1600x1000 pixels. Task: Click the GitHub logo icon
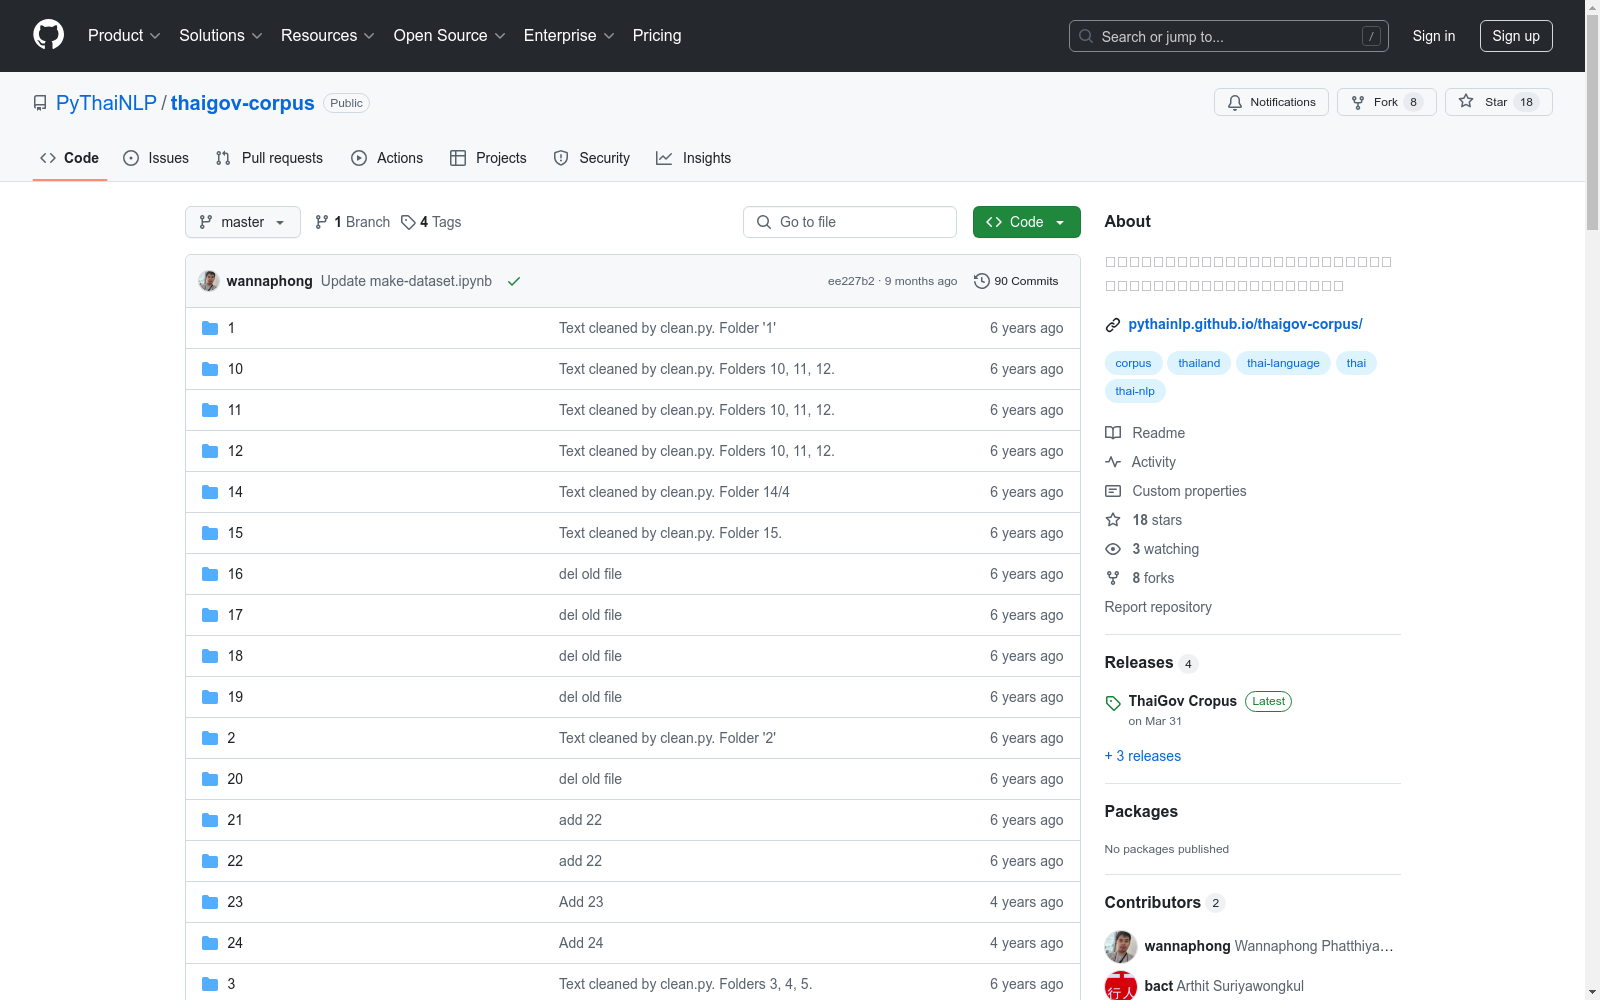[48, 35]
